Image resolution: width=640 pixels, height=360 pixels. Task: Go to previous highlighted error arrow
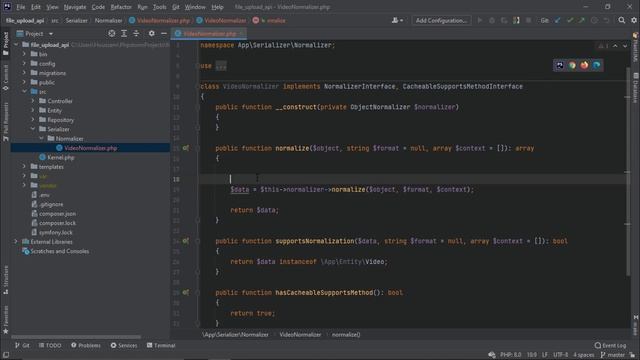tap(615, 46)
